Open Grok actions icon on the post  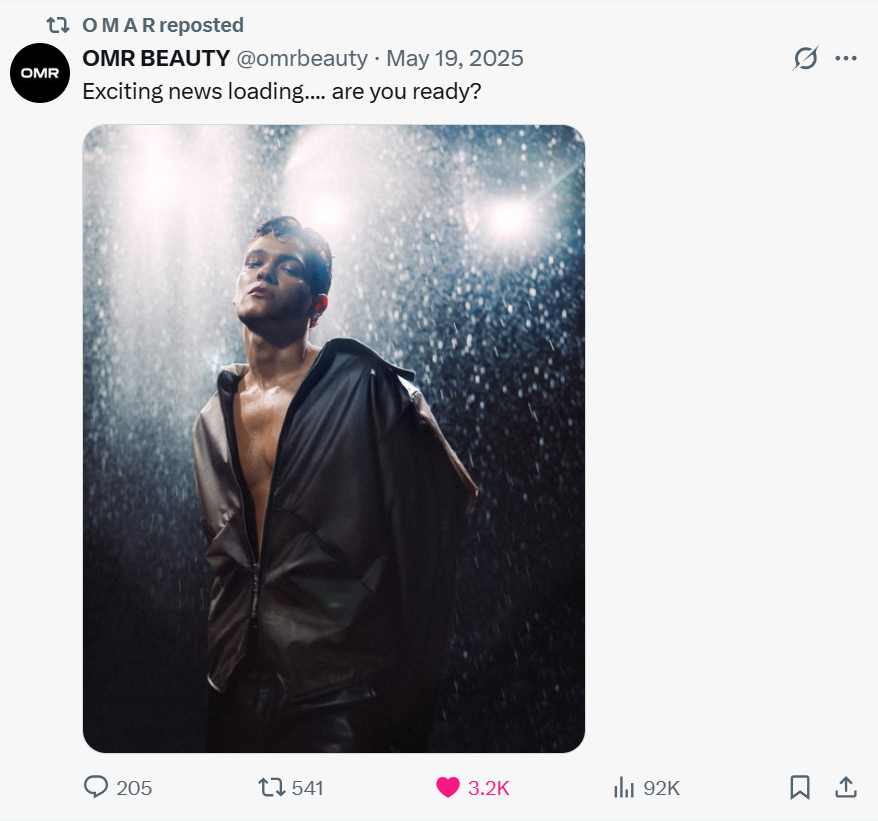(x=805, y=59)
